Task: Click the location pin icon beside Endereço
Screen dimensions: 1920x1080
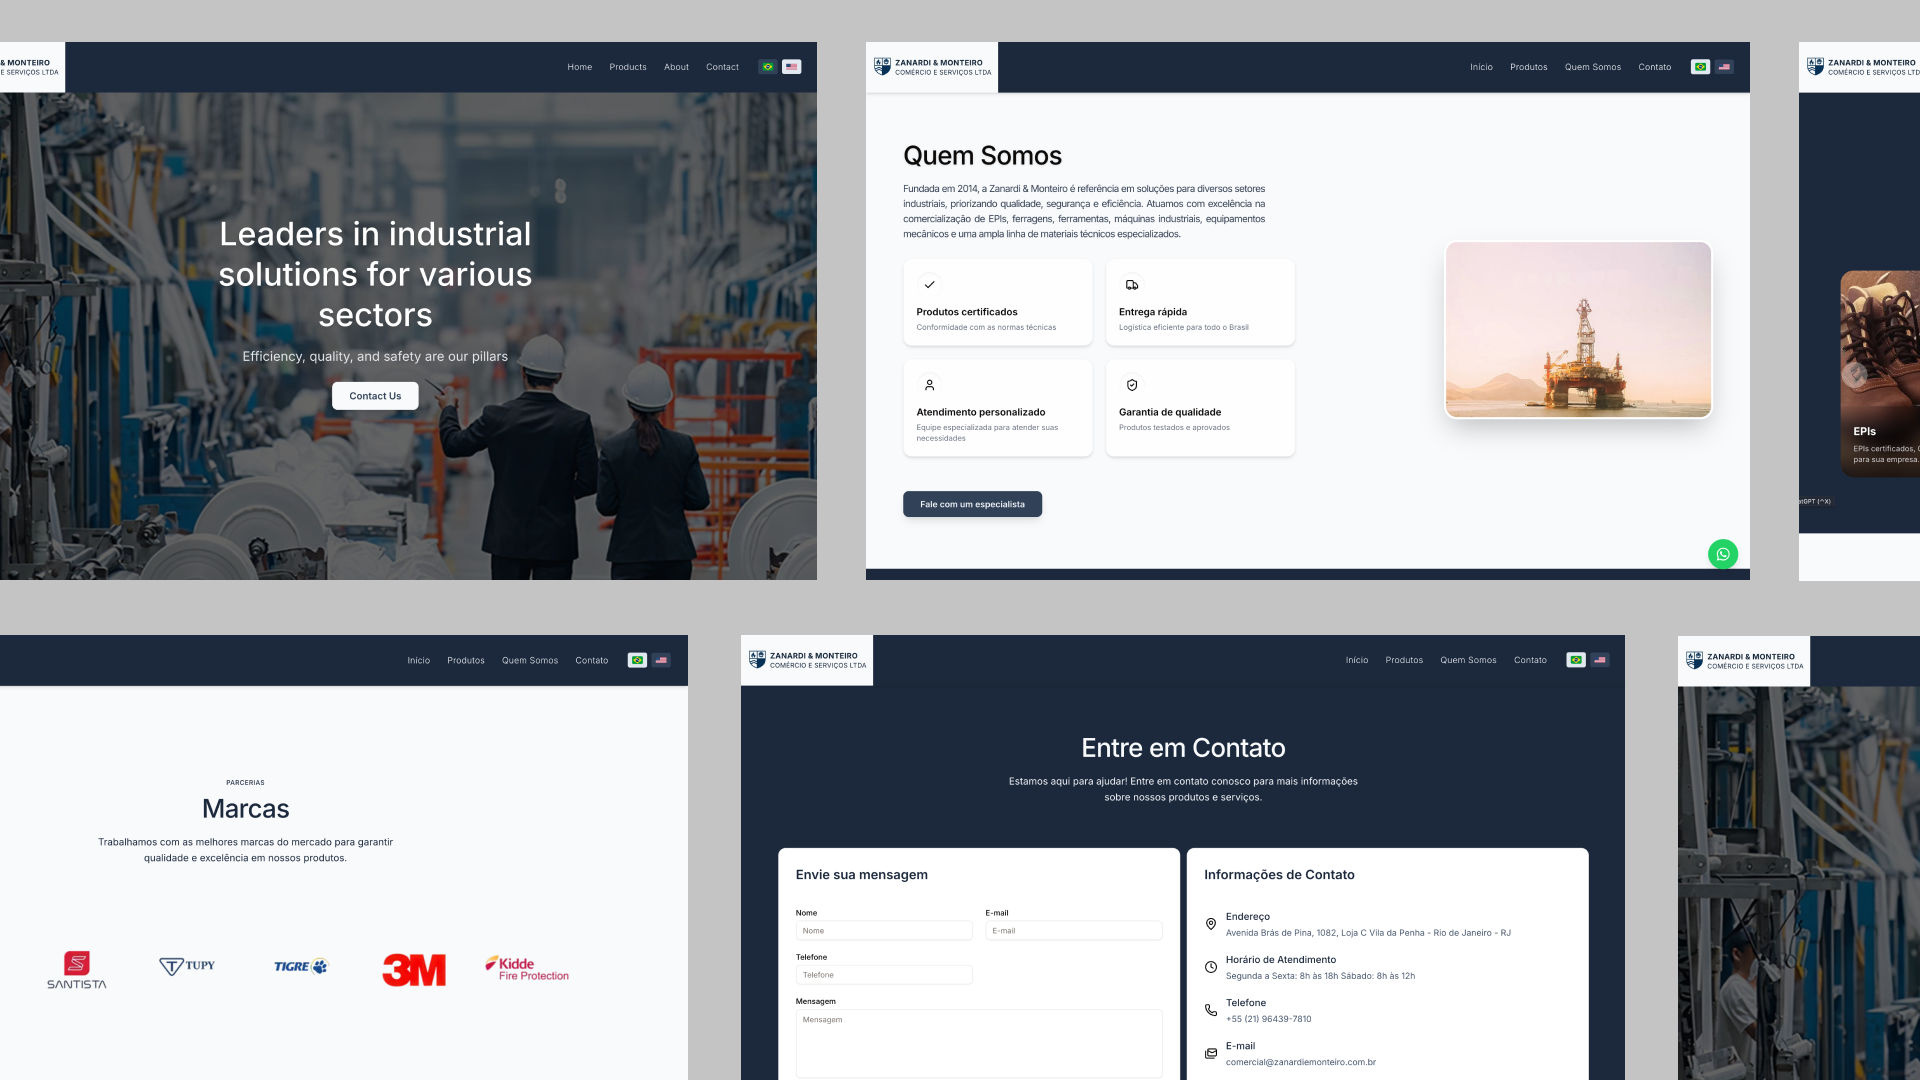Action: 1210,924
